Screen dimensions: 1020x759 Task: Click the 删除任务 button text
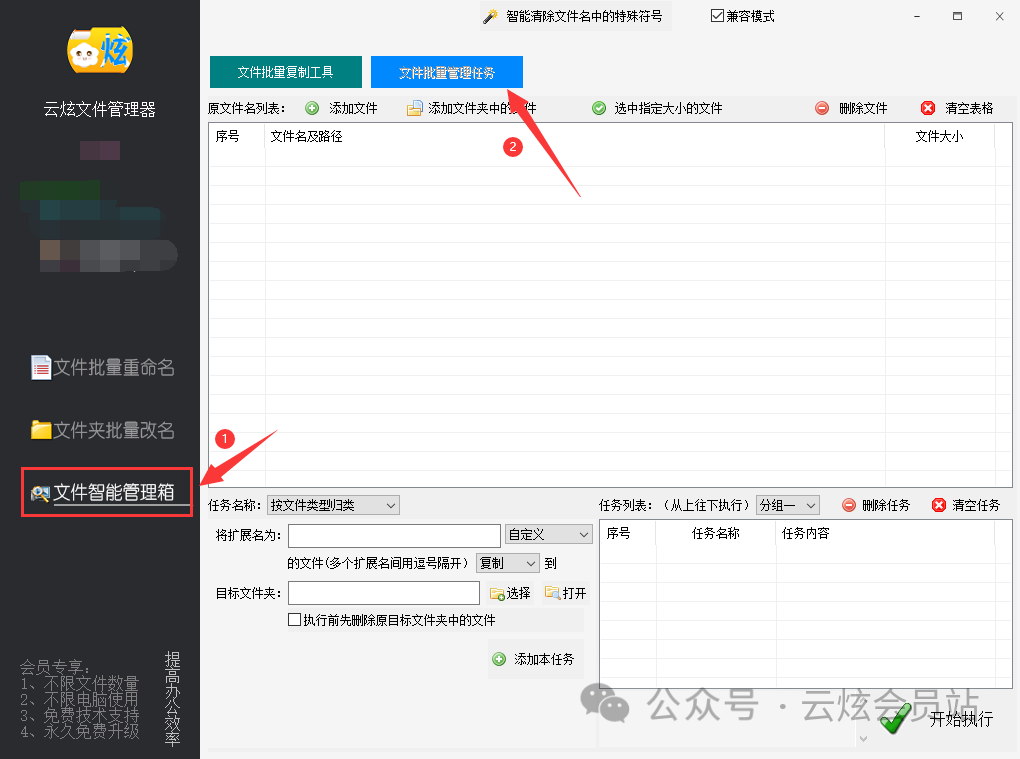(x=886, y=505)
